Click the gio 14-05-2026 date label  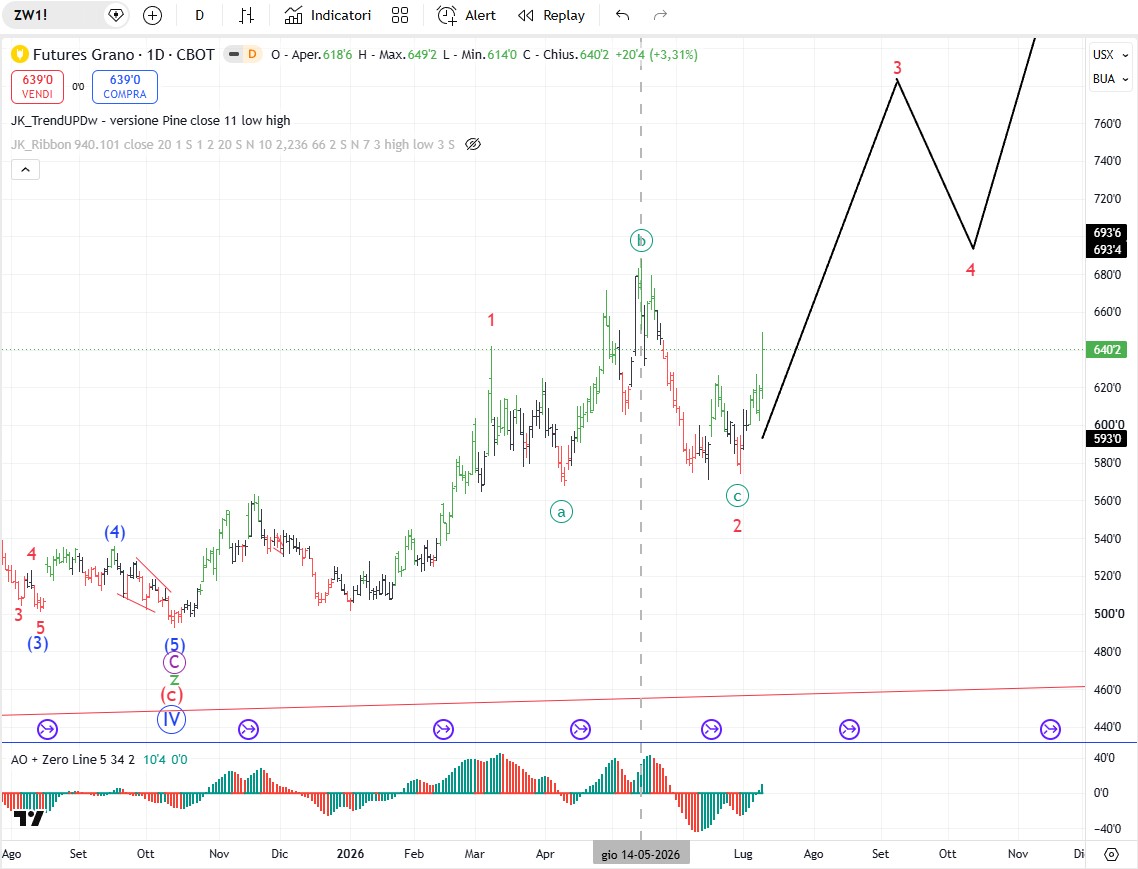(x=641, y=854)
